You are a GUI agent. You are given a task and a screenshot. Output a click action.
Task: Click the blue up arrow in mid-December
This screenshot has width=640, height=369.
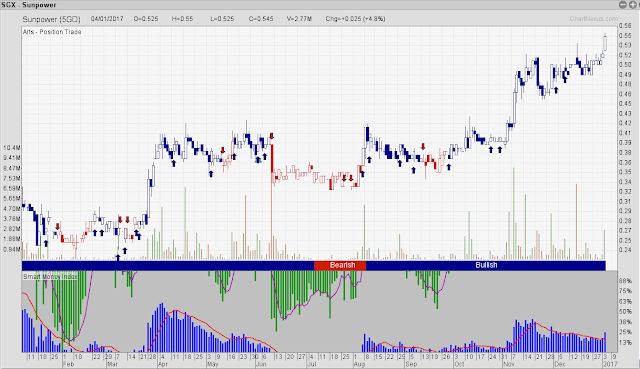tap(565, 80)
